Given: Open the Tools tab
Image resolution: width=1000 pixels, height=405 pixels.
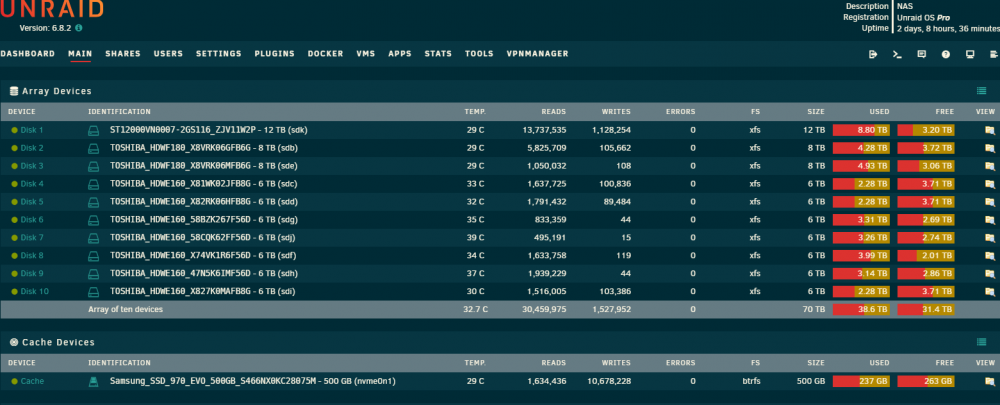Looking at the screenshot, I should click(479, 54).
